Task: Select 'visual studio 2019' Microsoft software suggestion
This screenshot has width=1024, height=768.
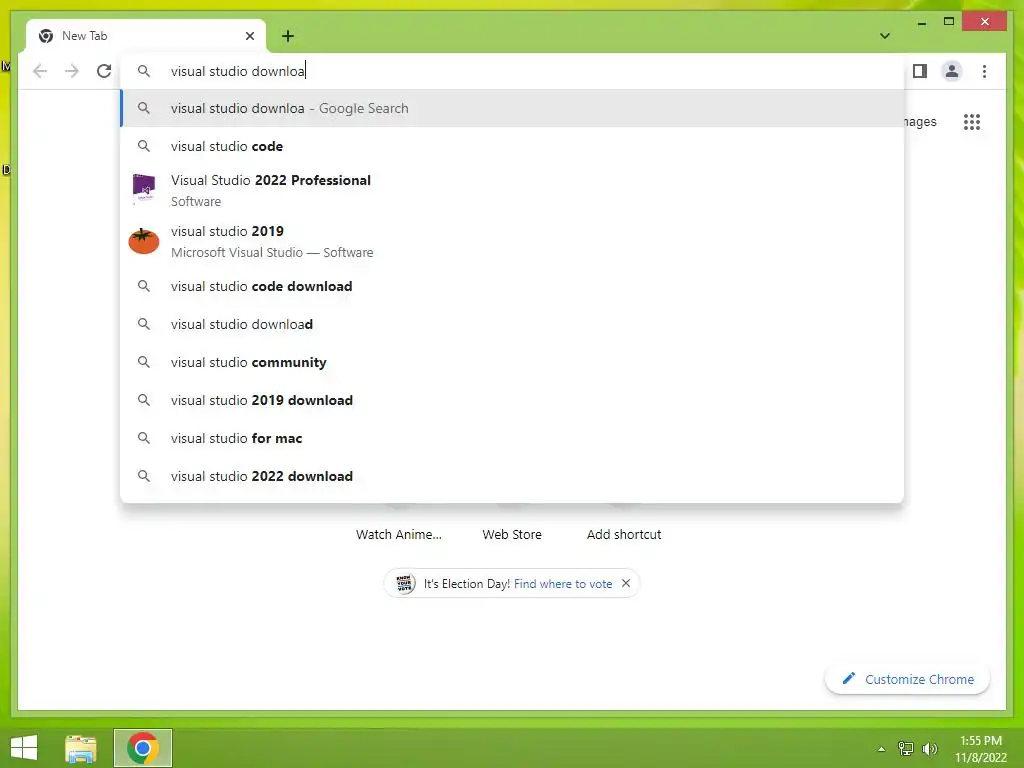Action: pos(513,241)
